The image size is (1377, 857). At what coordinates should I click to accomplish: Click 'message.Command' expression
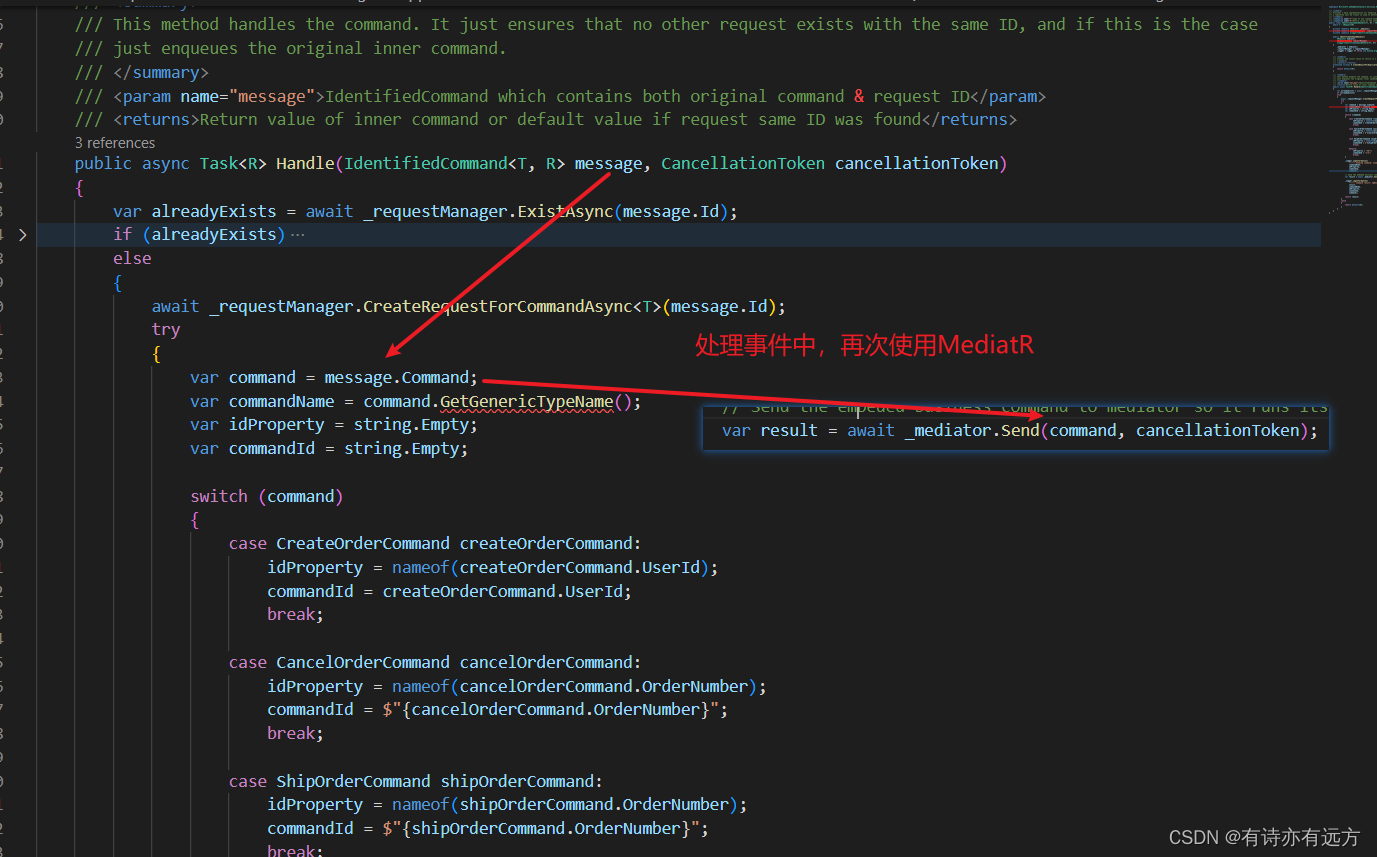(x=397, y=378)
